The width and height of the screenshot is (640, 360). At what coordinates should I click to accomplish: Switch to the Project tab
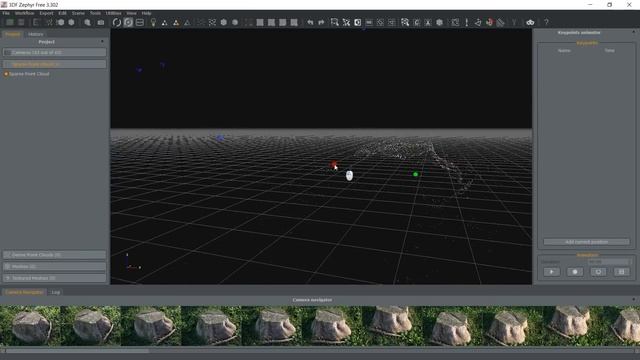click(x=12, y=34)
